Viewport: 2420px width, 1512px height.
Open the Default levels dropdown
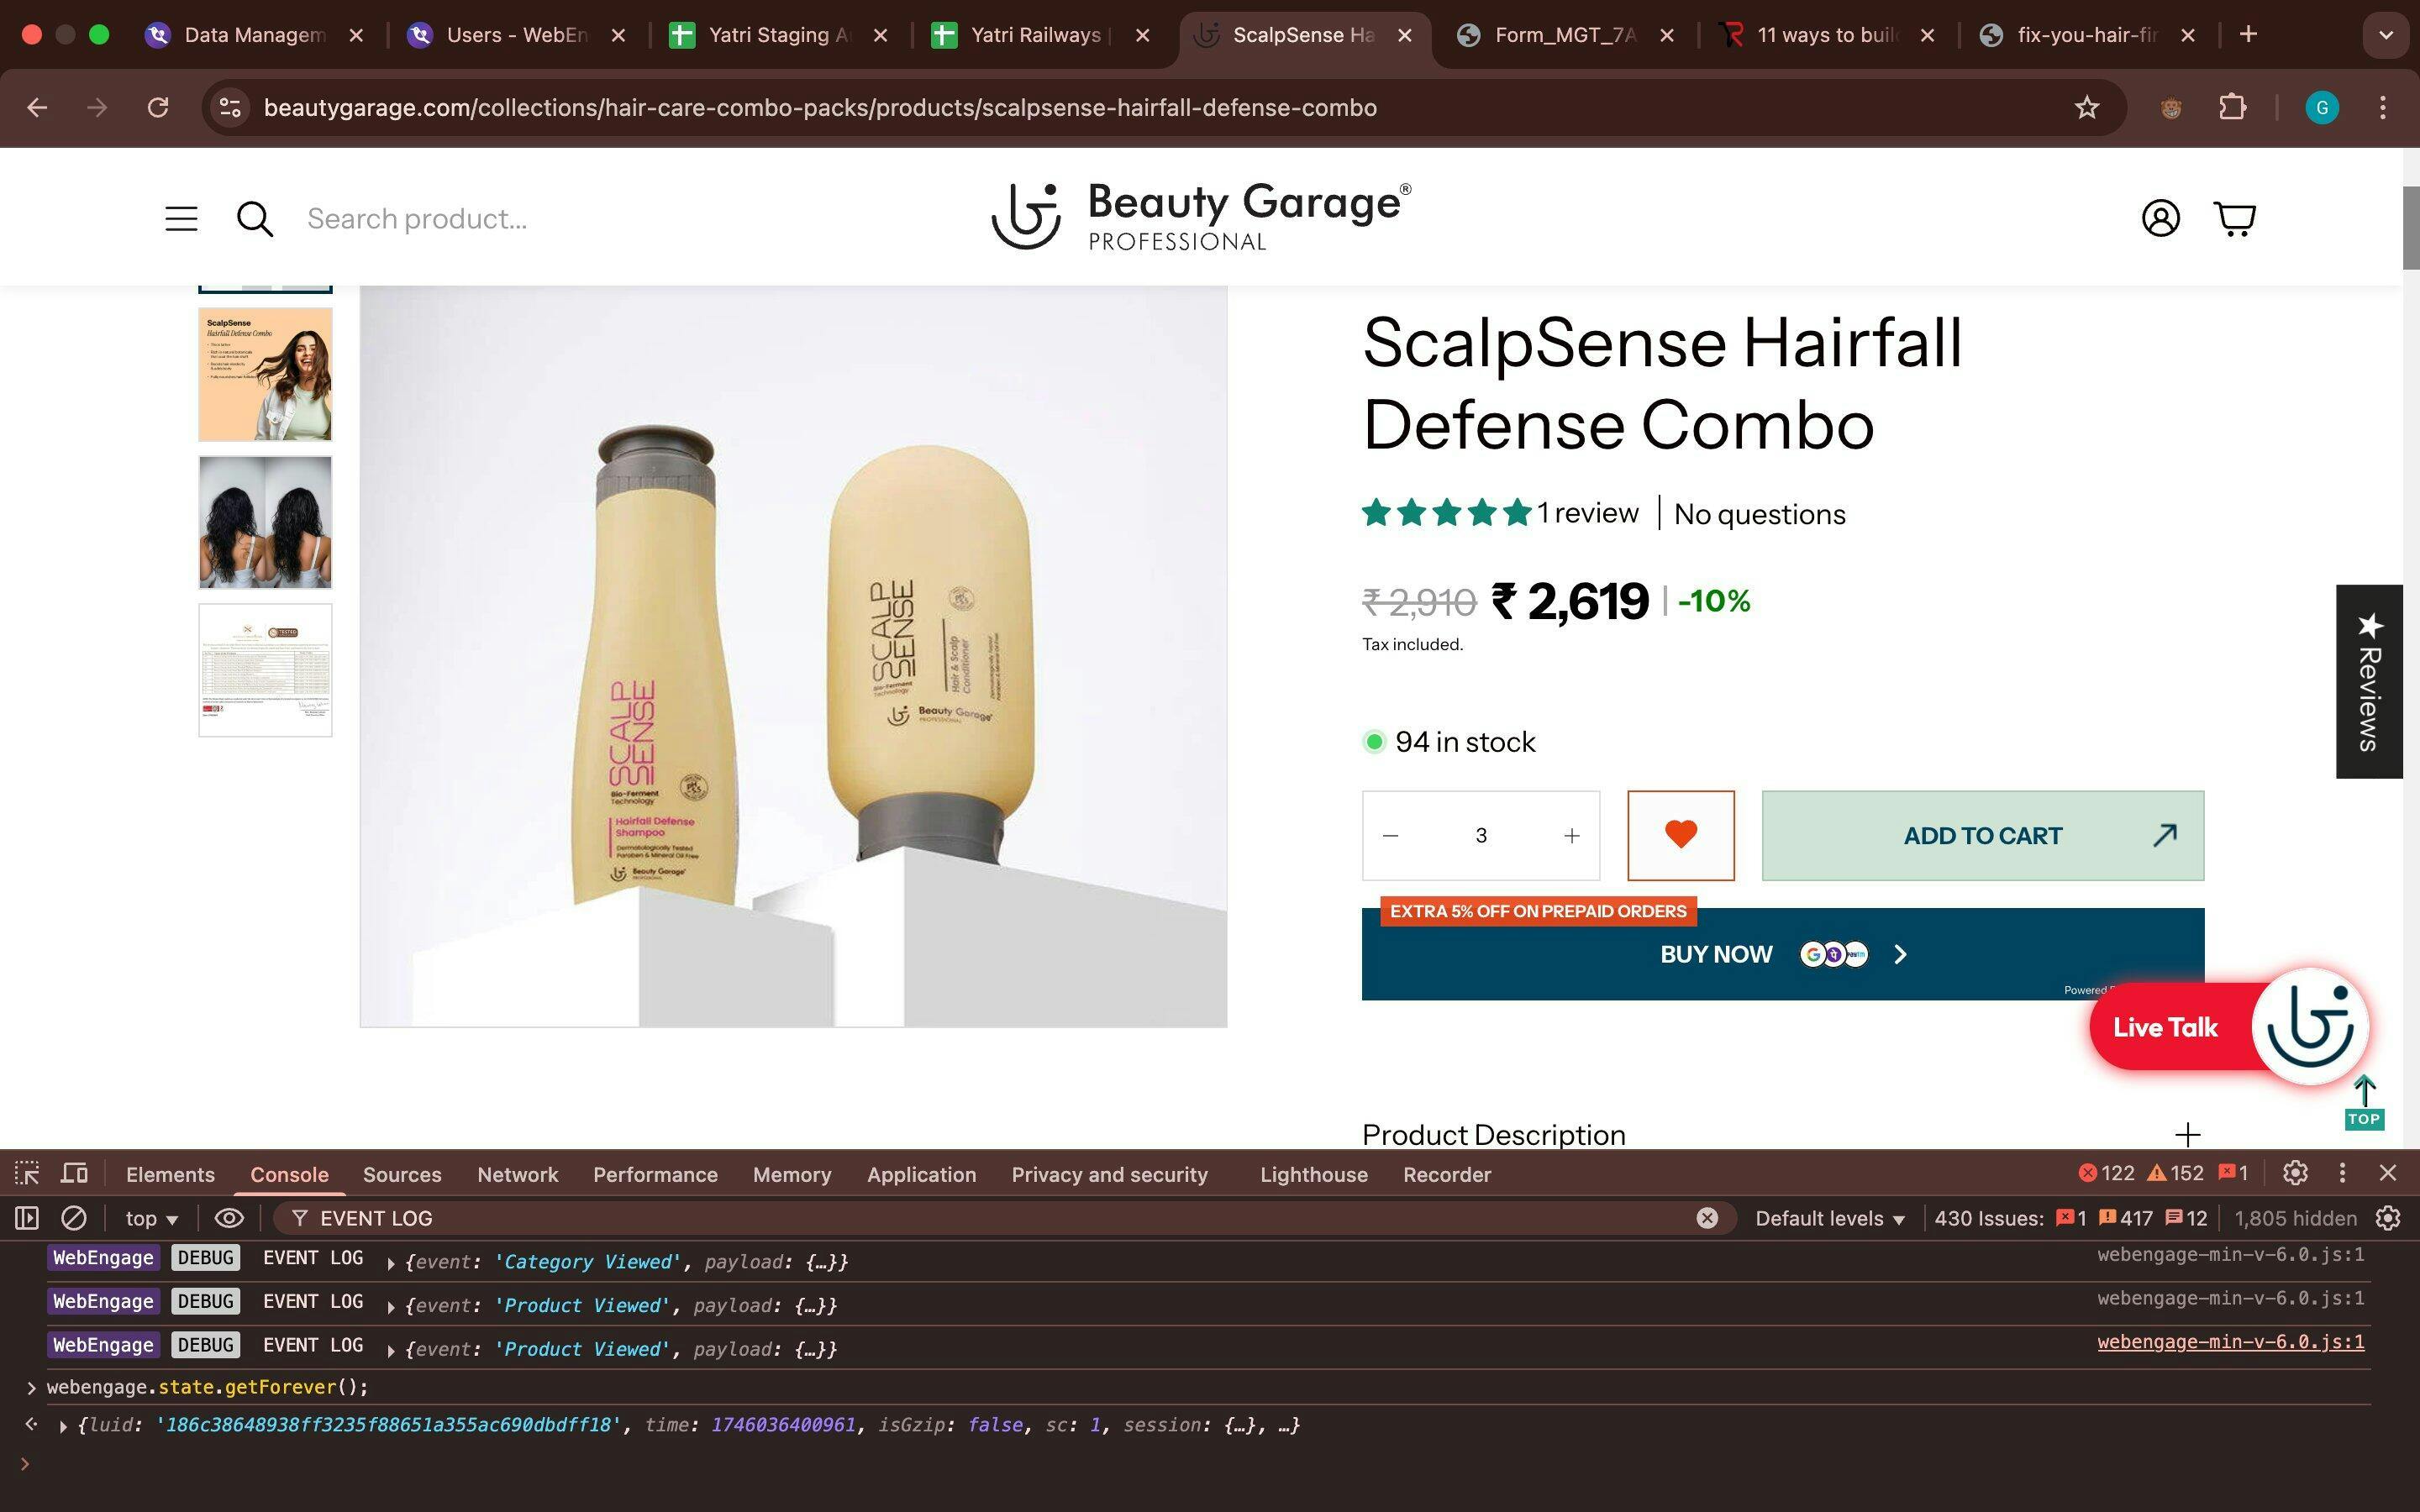[x=1829, y=1218]
